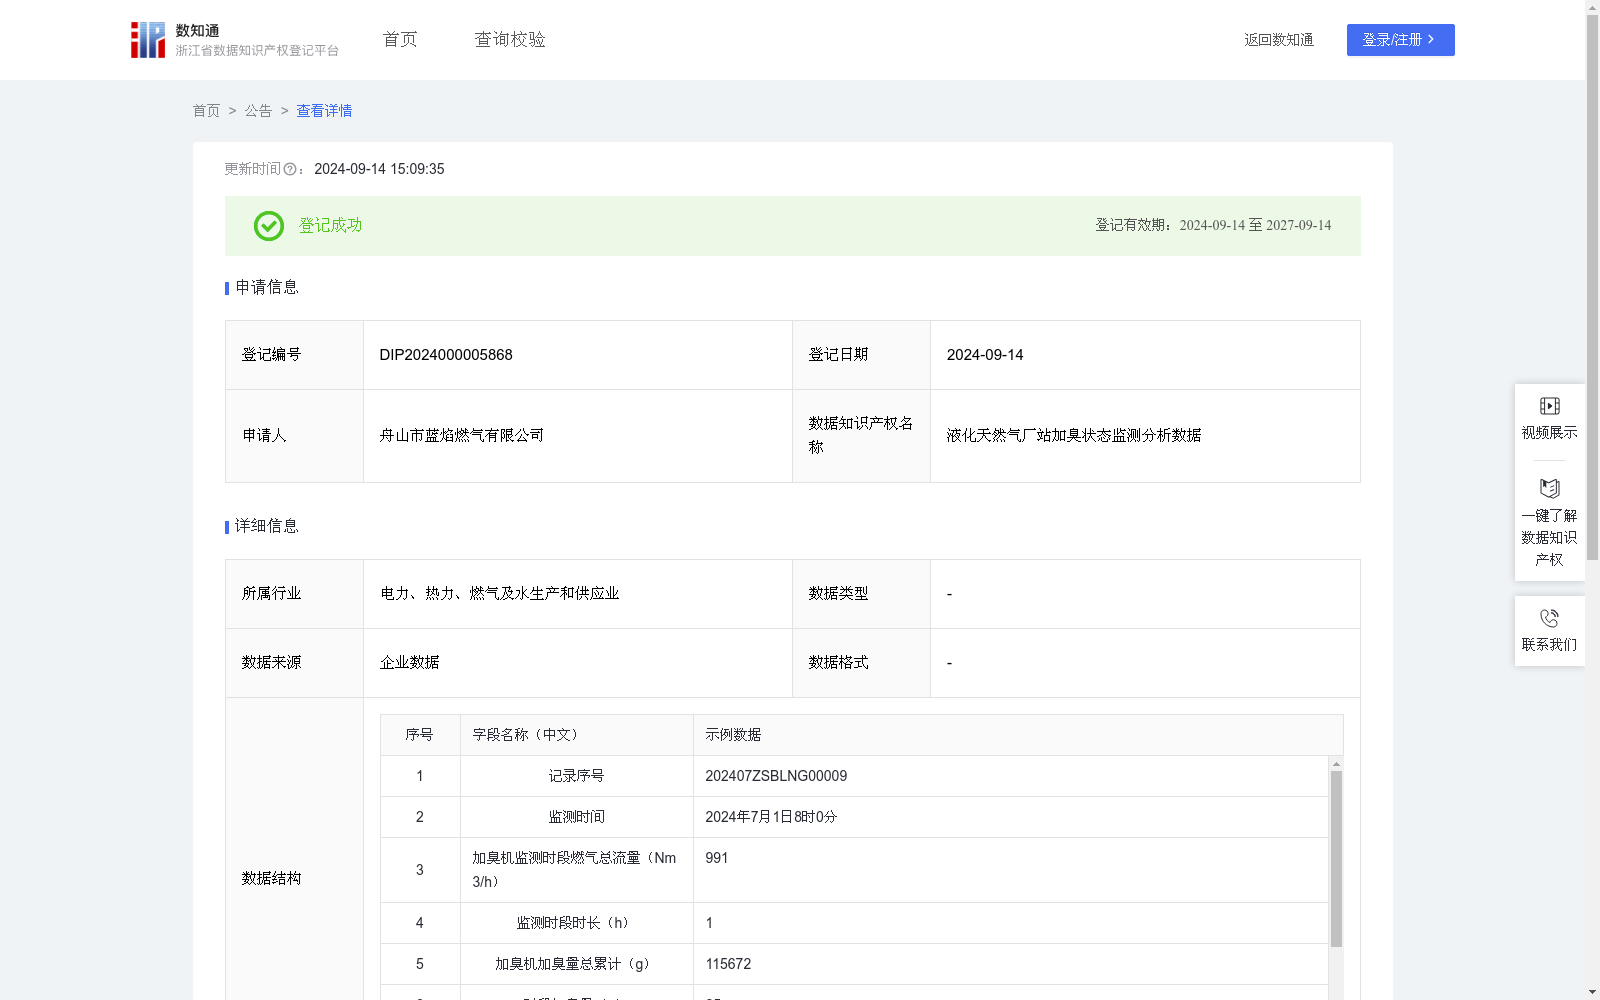The height and width of the screenshot is (1000, 1600).
Task: Click the 企业数据 data source value
Action: point(410,663)
